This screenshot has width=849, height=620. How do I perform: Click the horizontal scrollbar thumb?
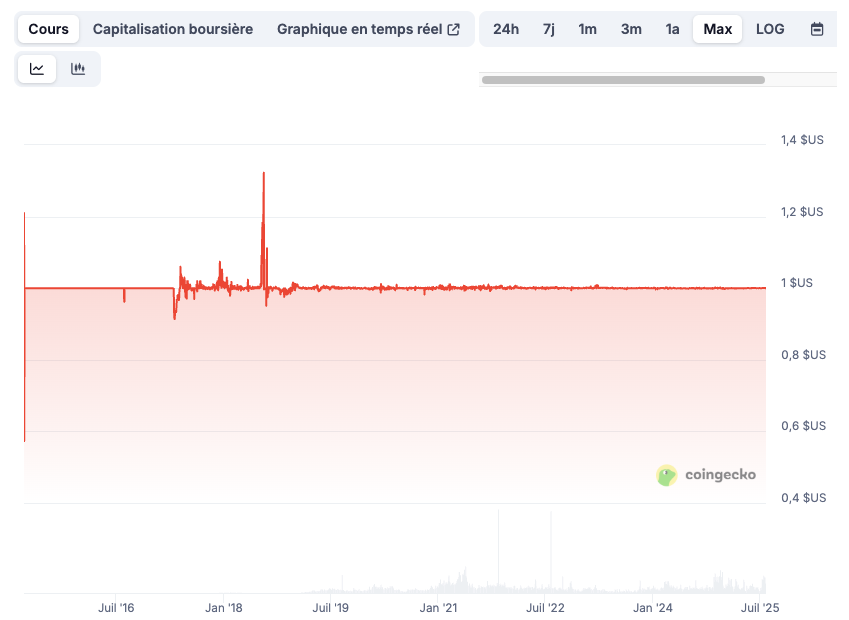pyautogui.click(x=623, y=80)
